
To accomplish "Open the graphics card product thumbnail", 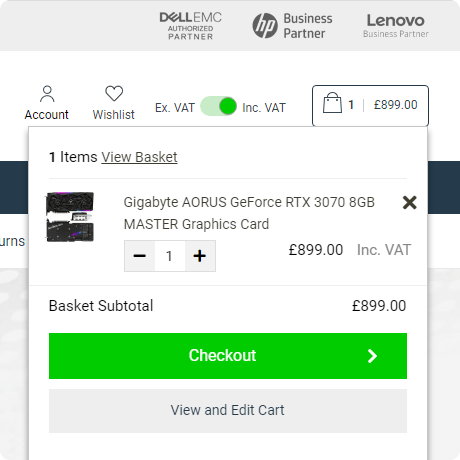I will [70, 217].
